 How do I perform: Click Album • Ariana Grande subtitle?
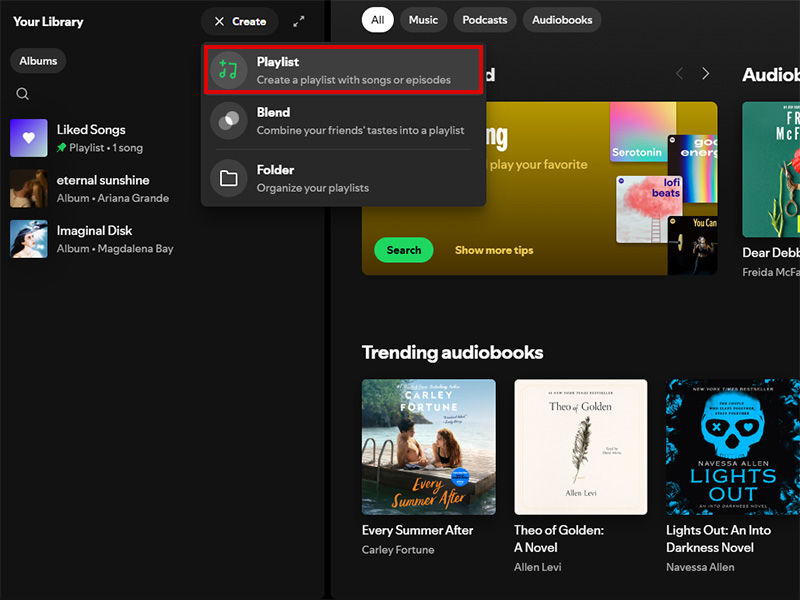pos(113,198)
